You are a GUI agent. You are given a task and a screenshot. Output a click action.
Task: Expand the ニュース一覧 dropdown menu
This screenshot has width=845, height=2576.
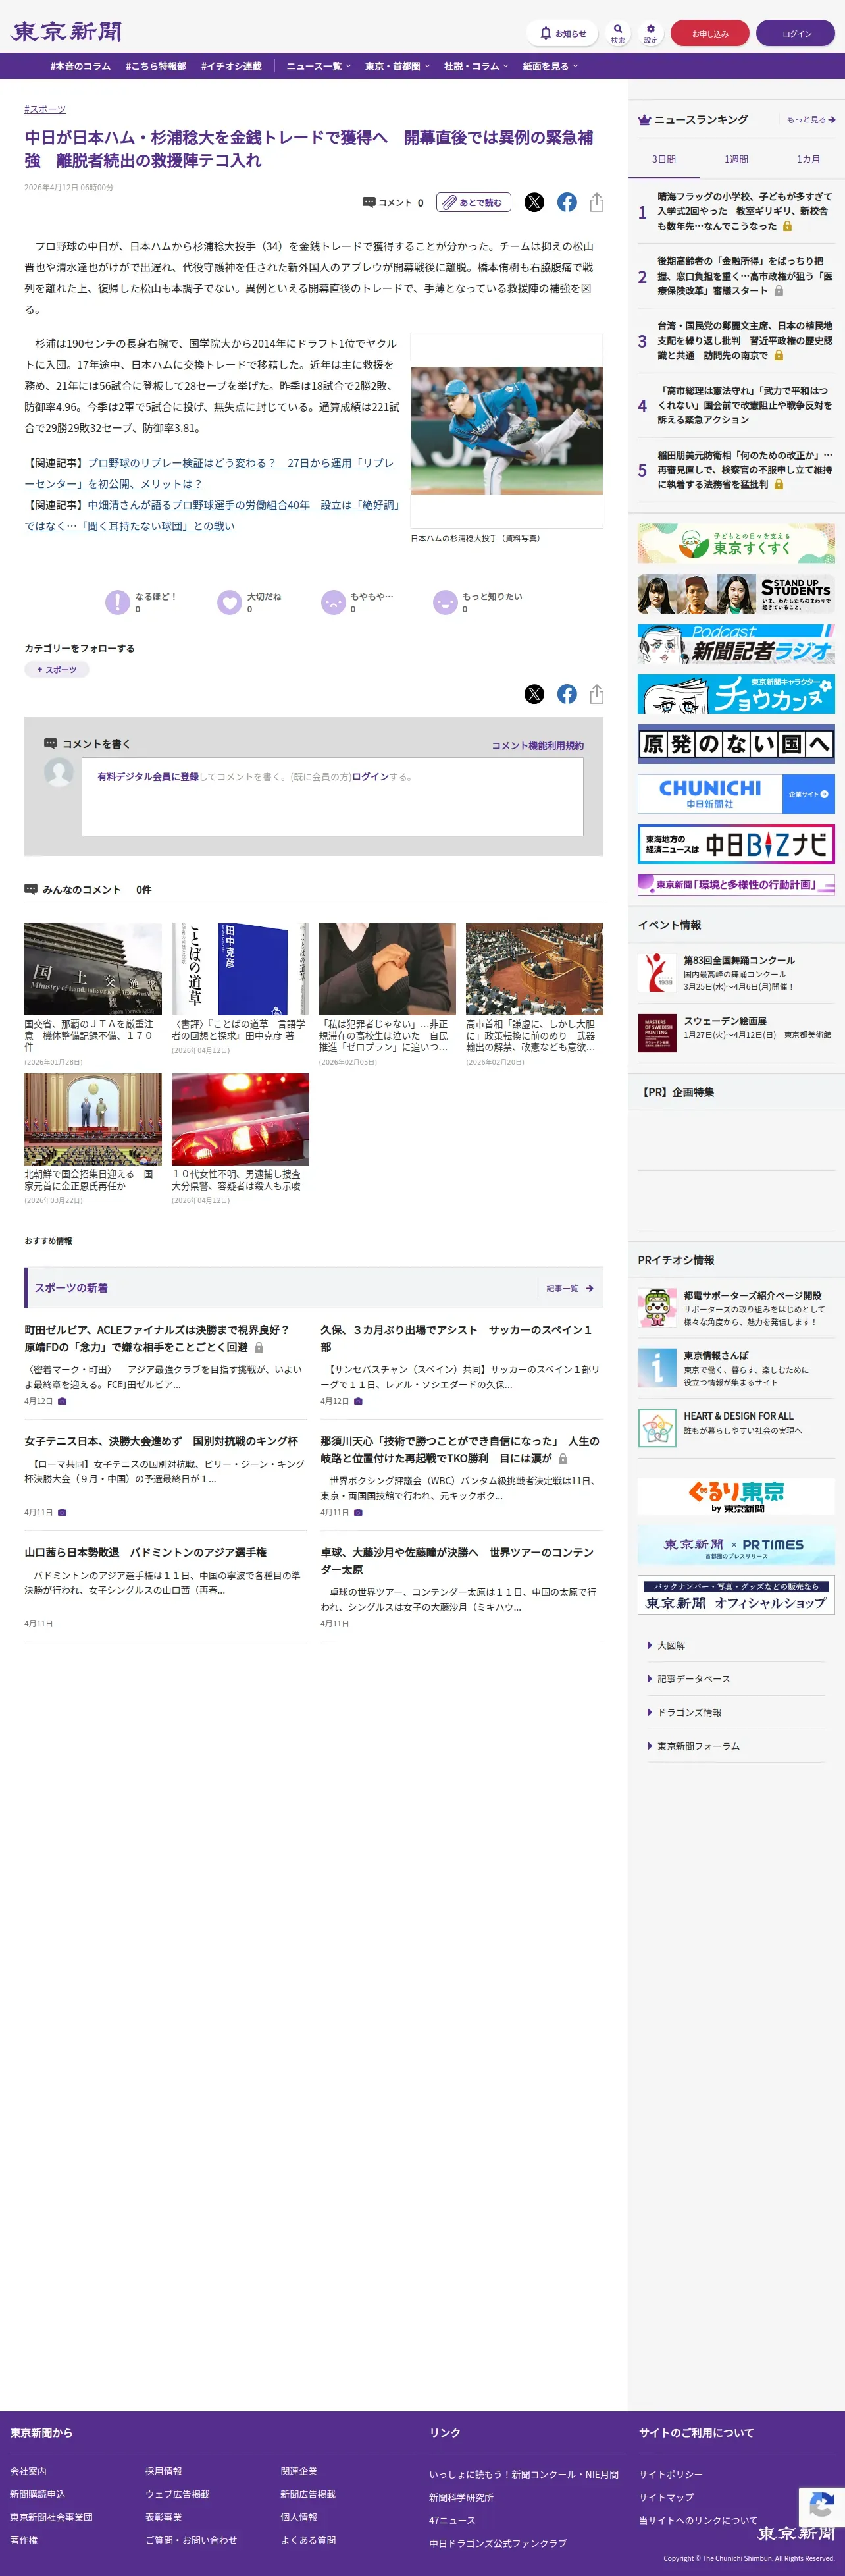(319, 66)
